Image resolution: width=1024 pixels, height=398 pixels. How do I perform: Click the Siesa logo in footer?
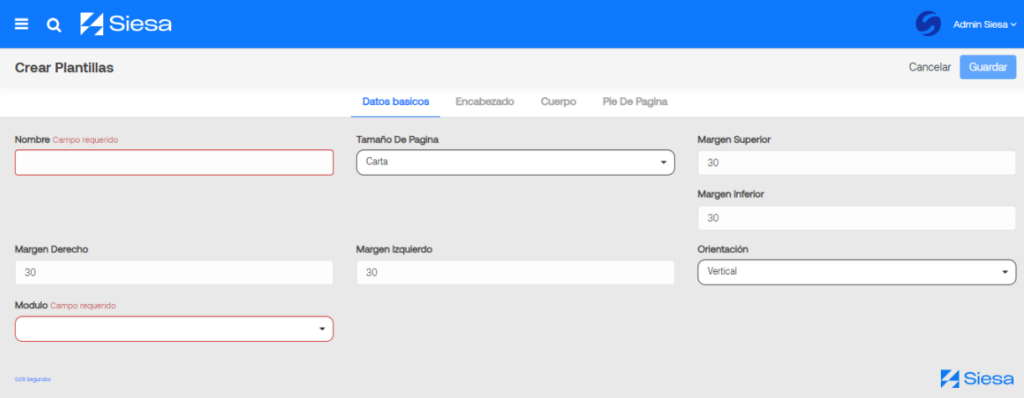[x=978, y=379]
